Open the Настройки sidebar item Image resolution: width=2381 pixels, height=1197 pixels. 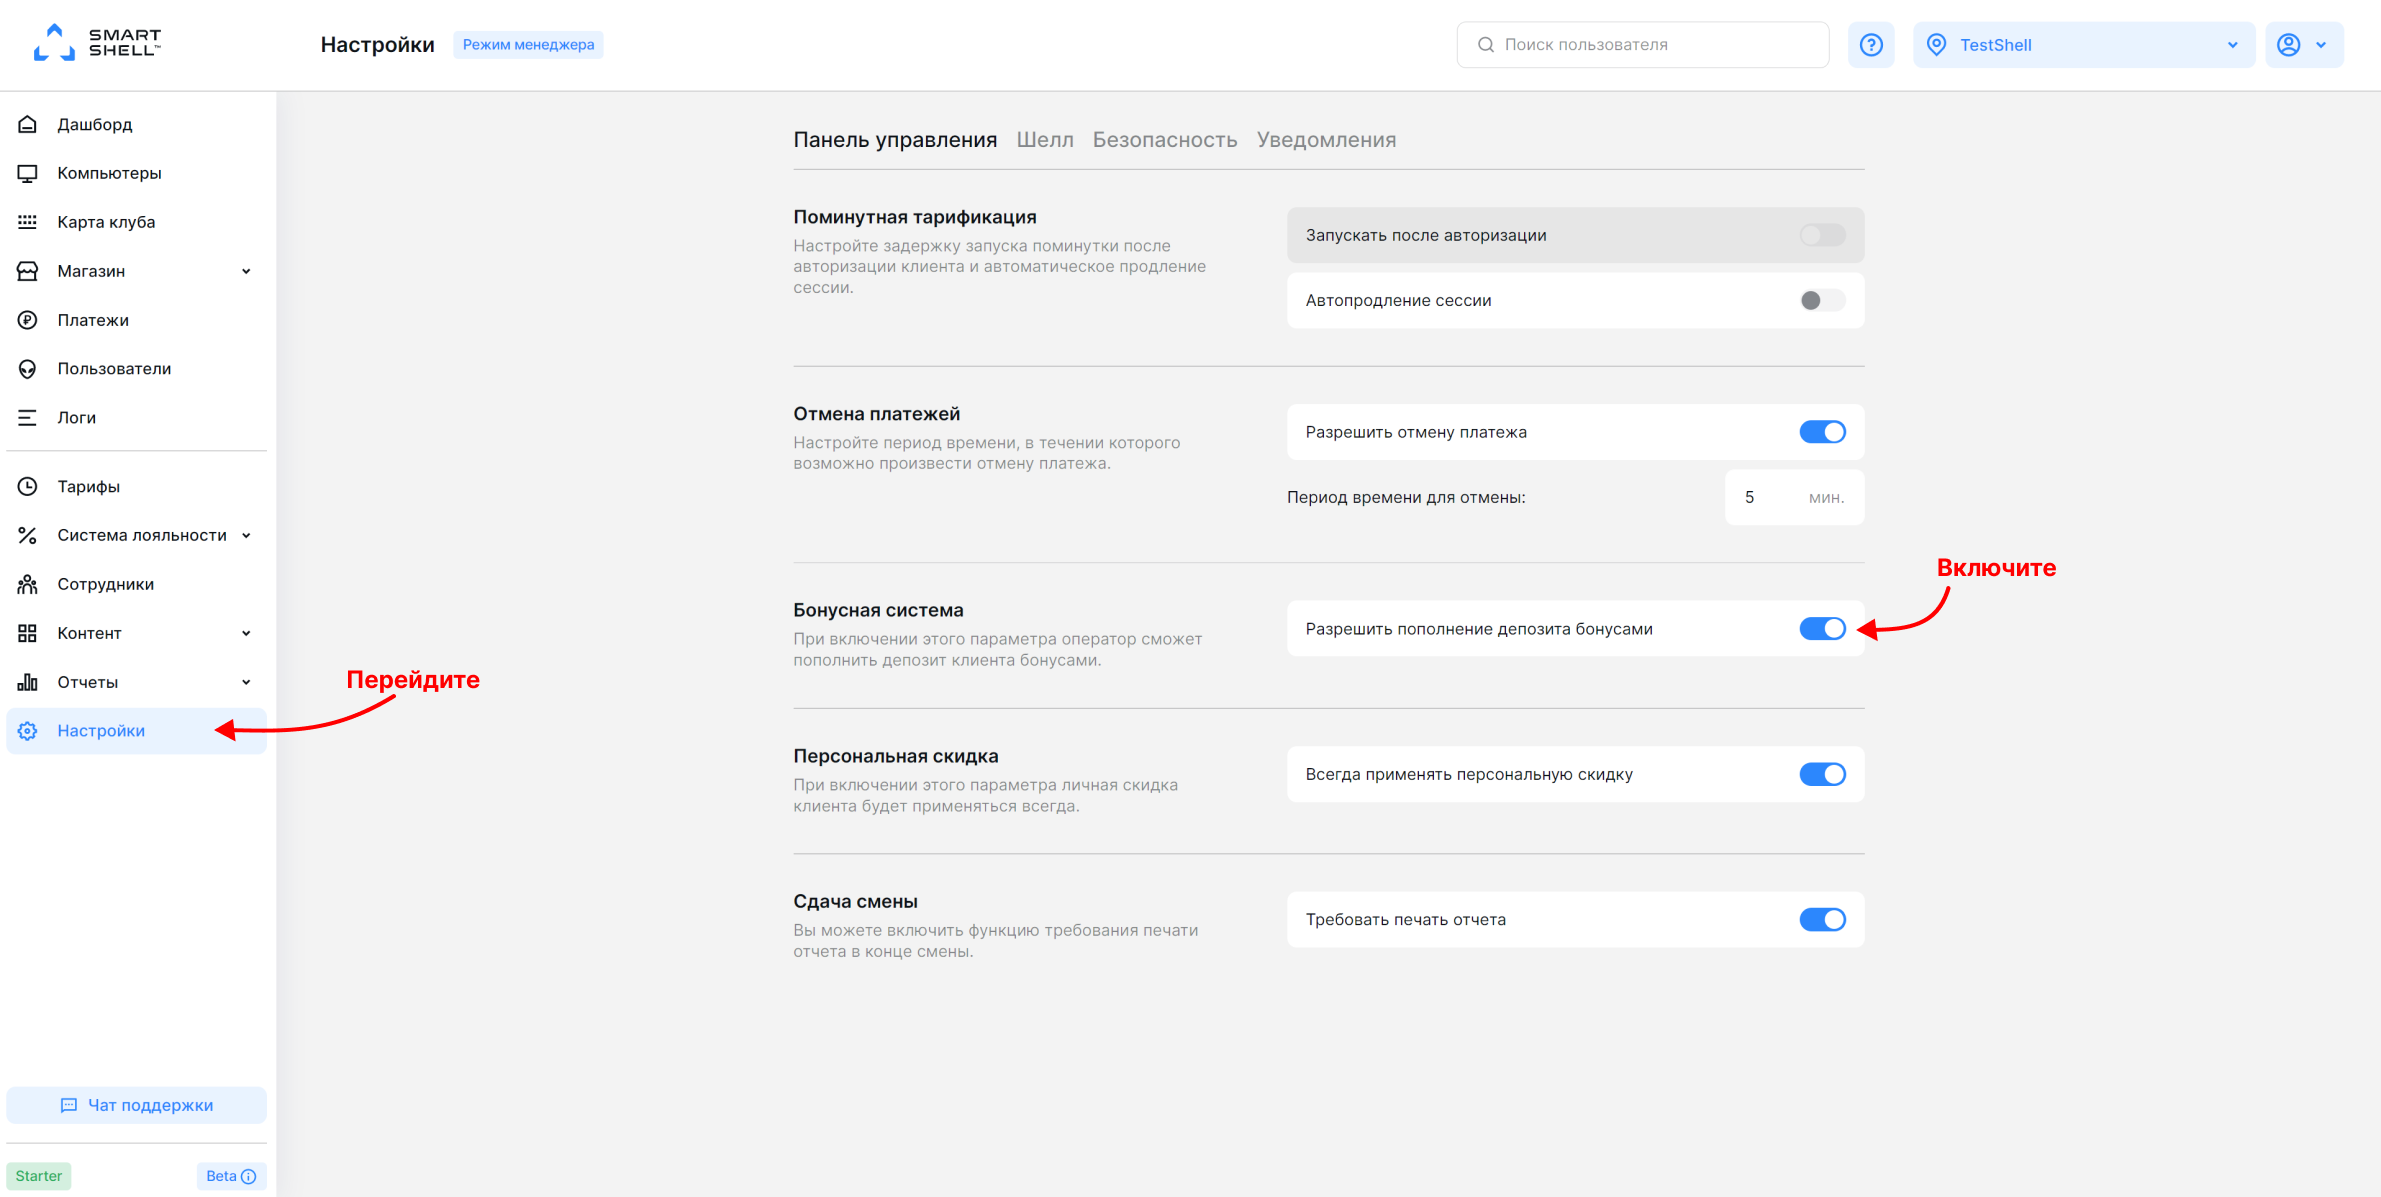coord(137,731)
